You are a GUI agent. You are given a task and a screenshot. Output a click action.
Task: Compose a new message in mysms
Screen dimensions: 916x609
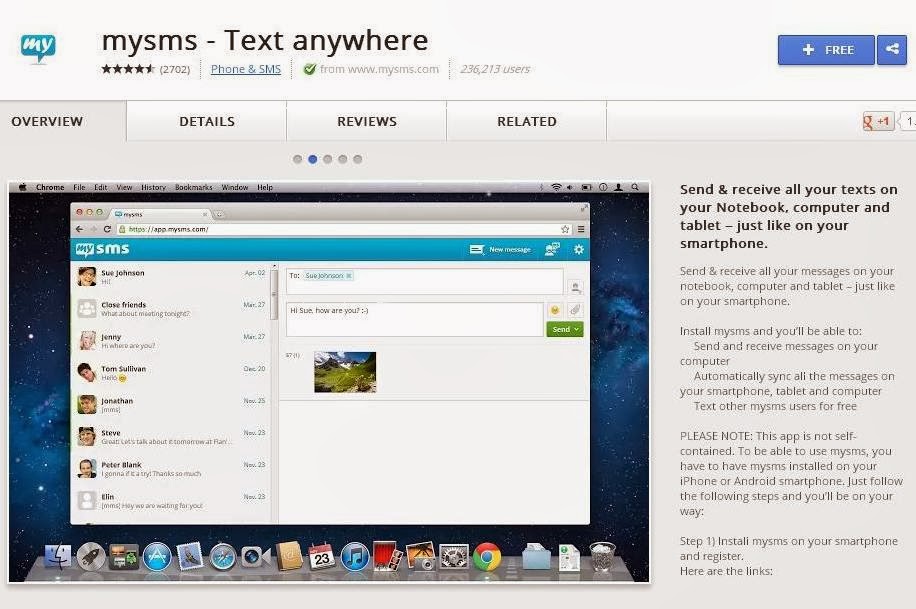(505, 249)
